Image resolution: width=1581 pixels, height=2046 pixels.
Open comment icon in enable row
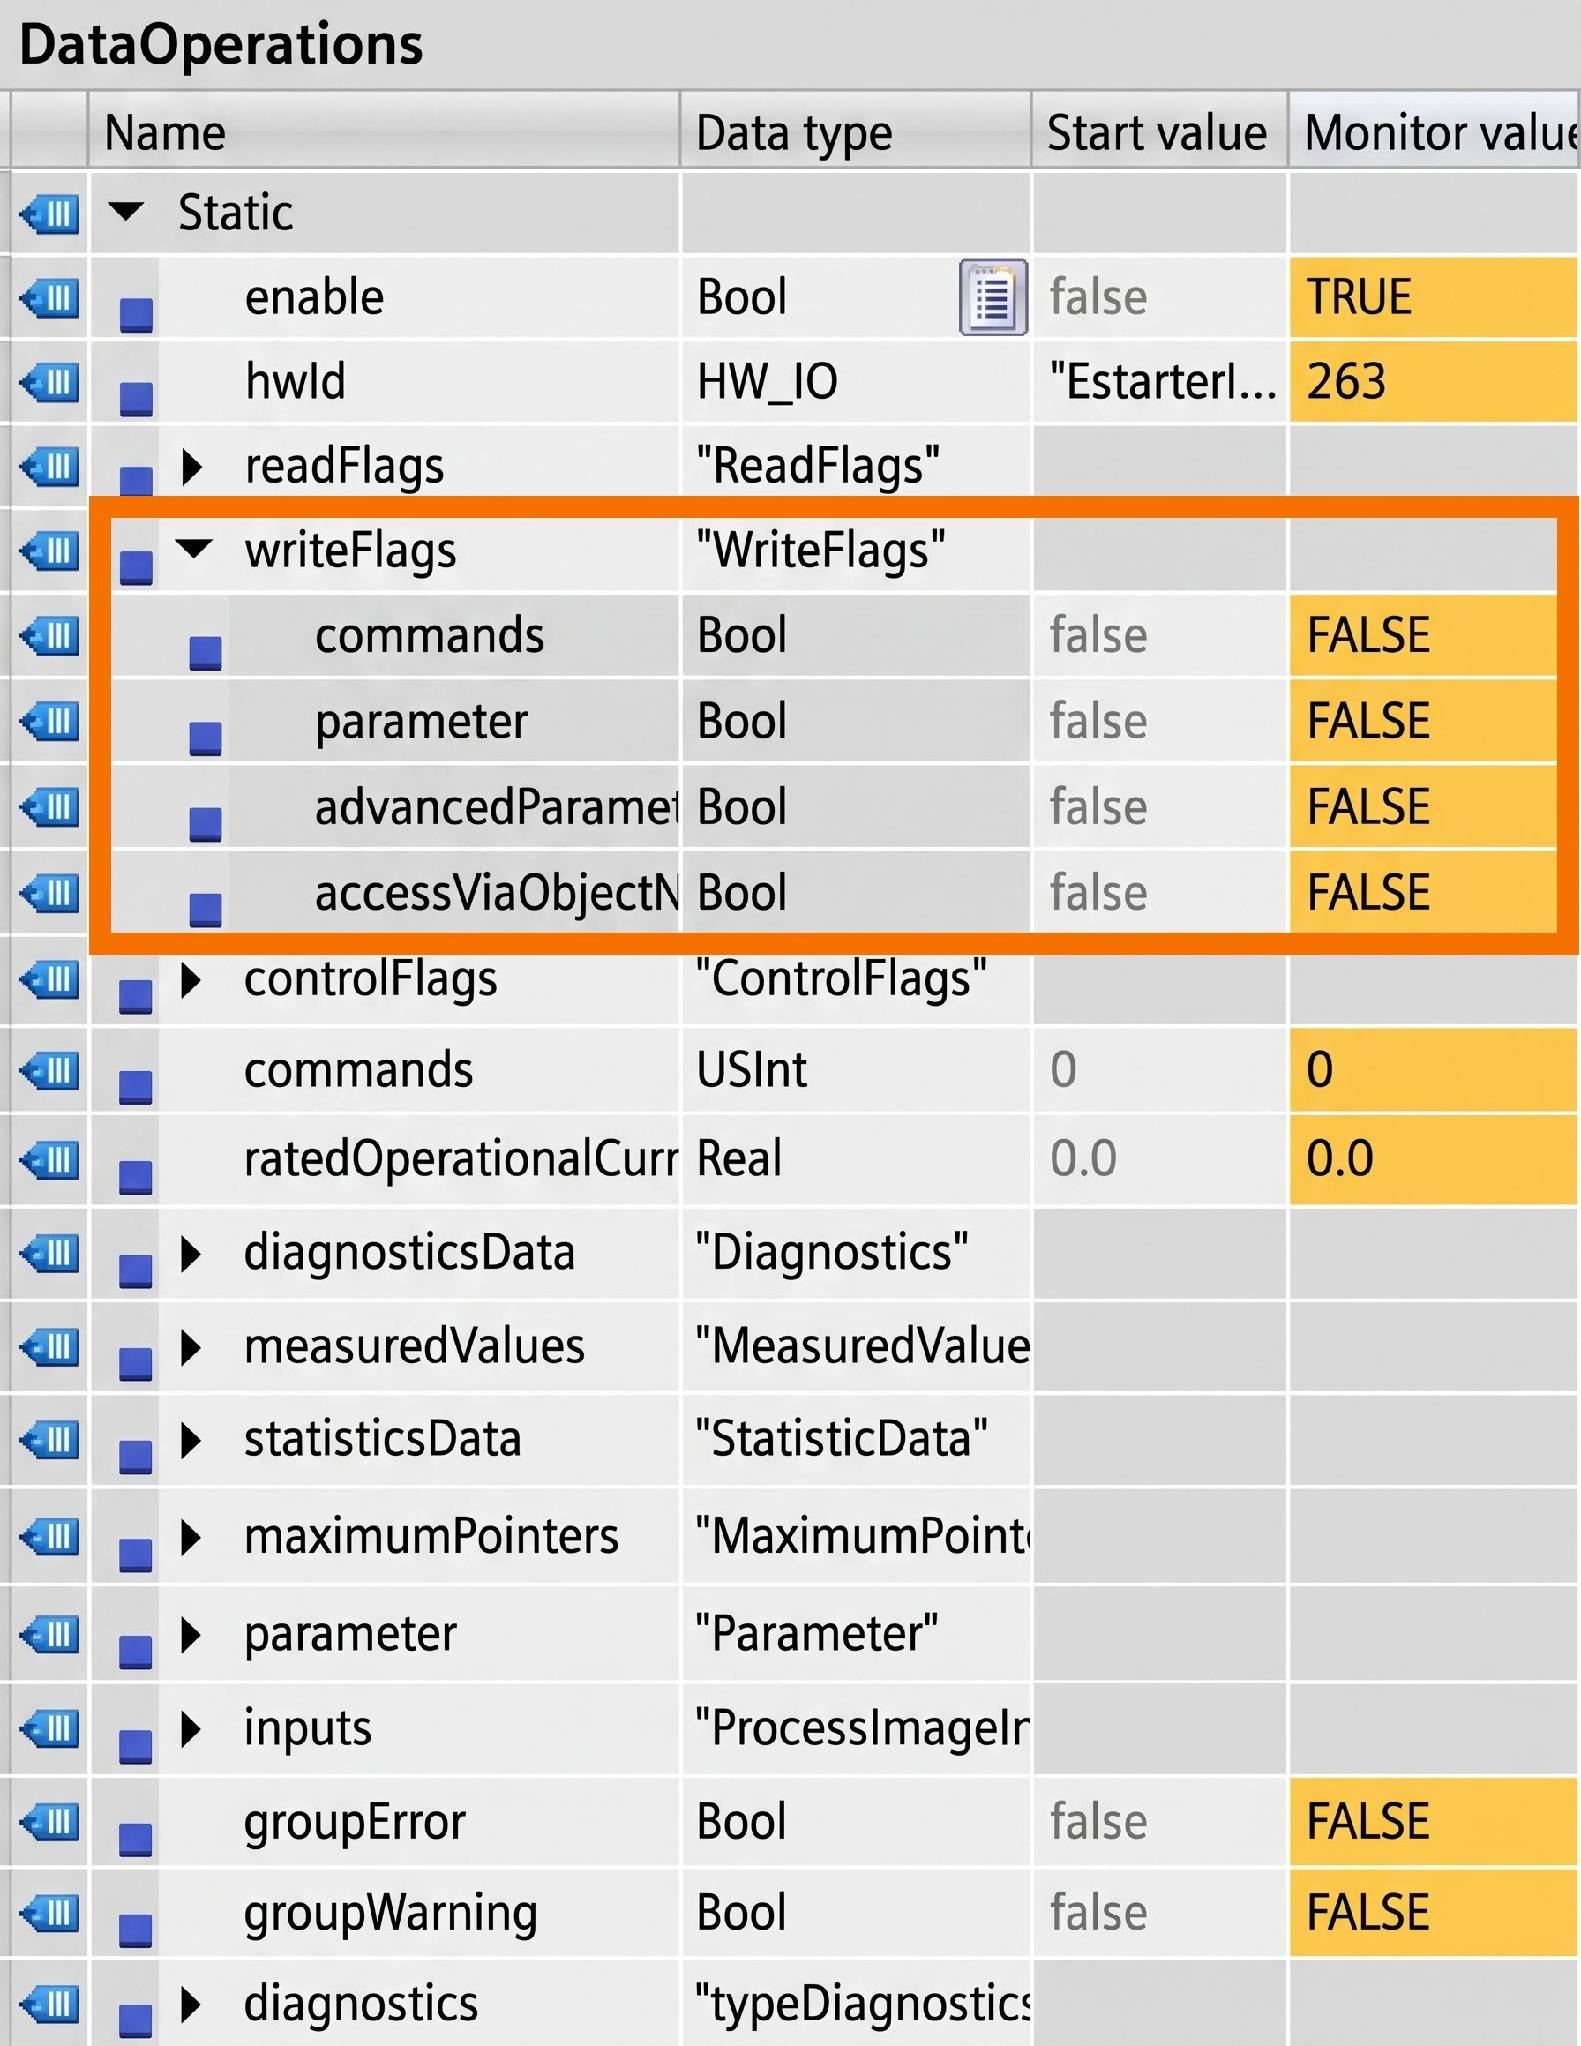click(x=993, y=297)
